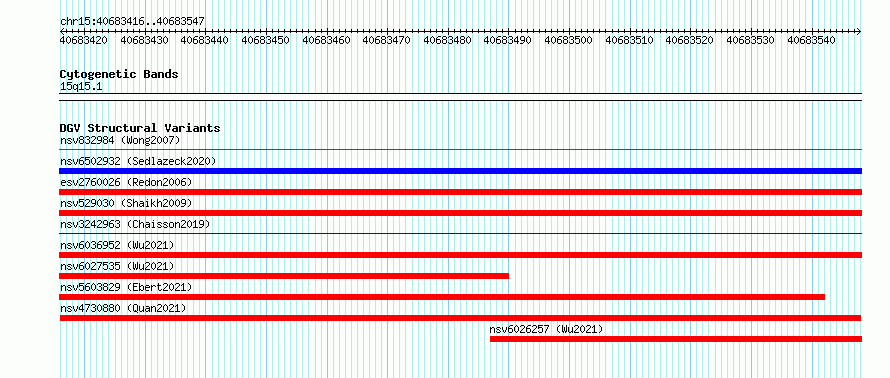The image size is (890, 378).
Task: Click ruler position 40683520
Action: point(690,40)
